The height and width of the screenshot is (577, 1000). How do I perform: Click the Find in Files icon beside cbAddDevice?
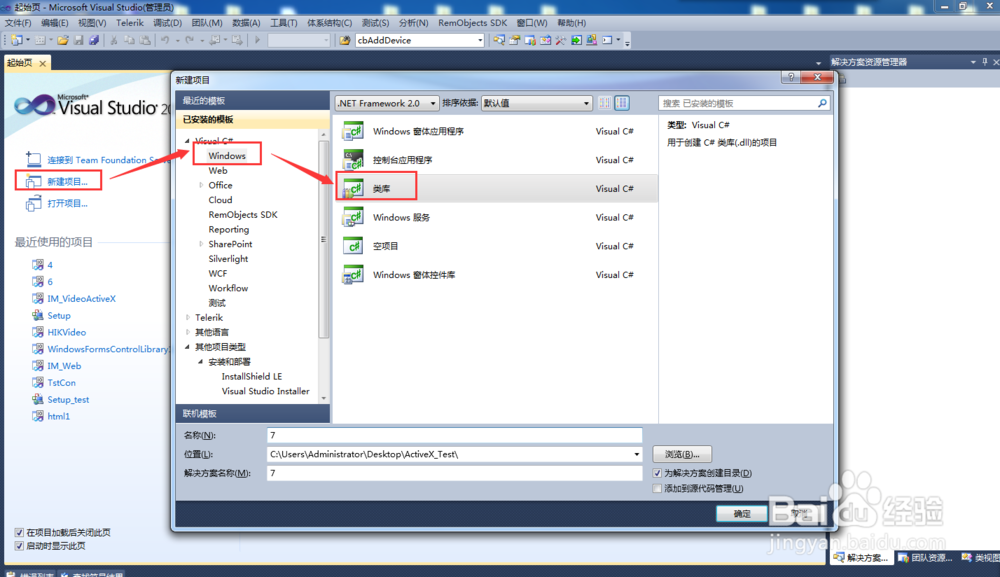[x=345, y=40]
